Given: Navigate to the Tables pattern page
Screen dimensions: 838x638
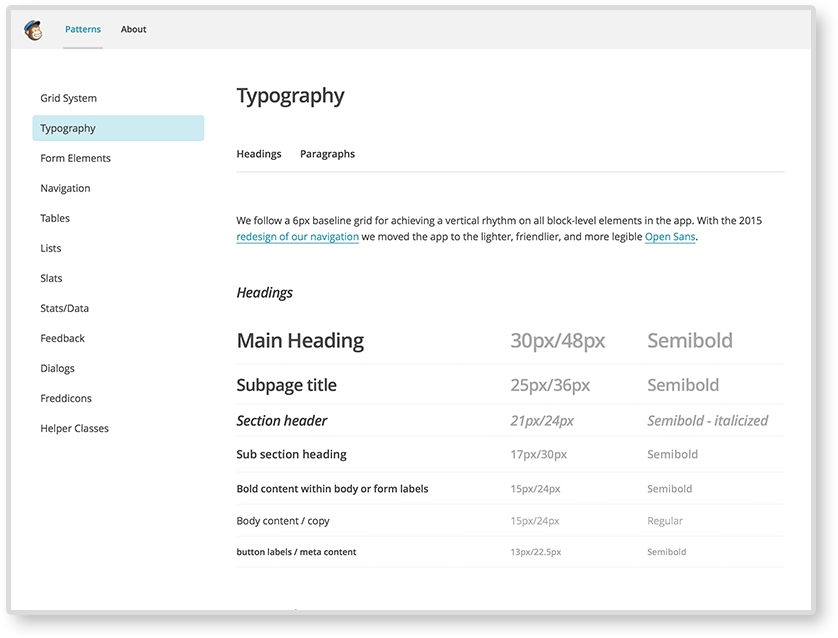Looking at the screenshot, I should (55, 218).
